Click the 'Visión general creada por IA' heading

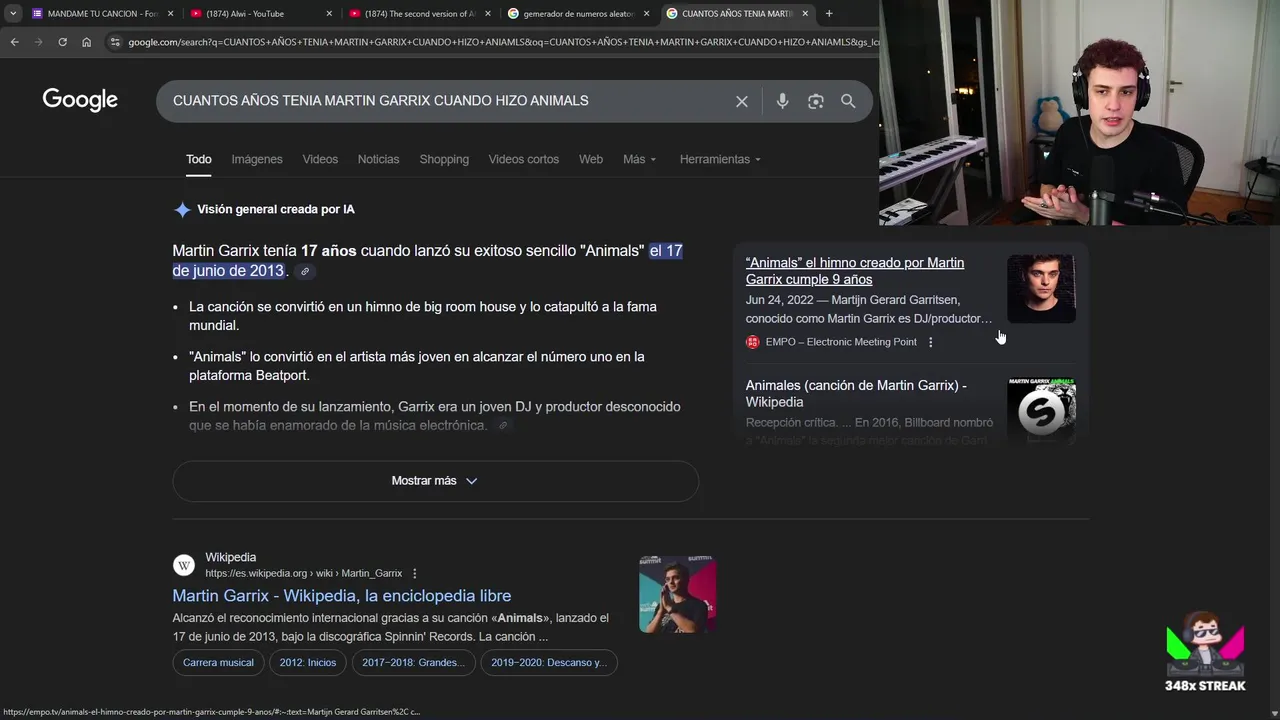[276, 209]
